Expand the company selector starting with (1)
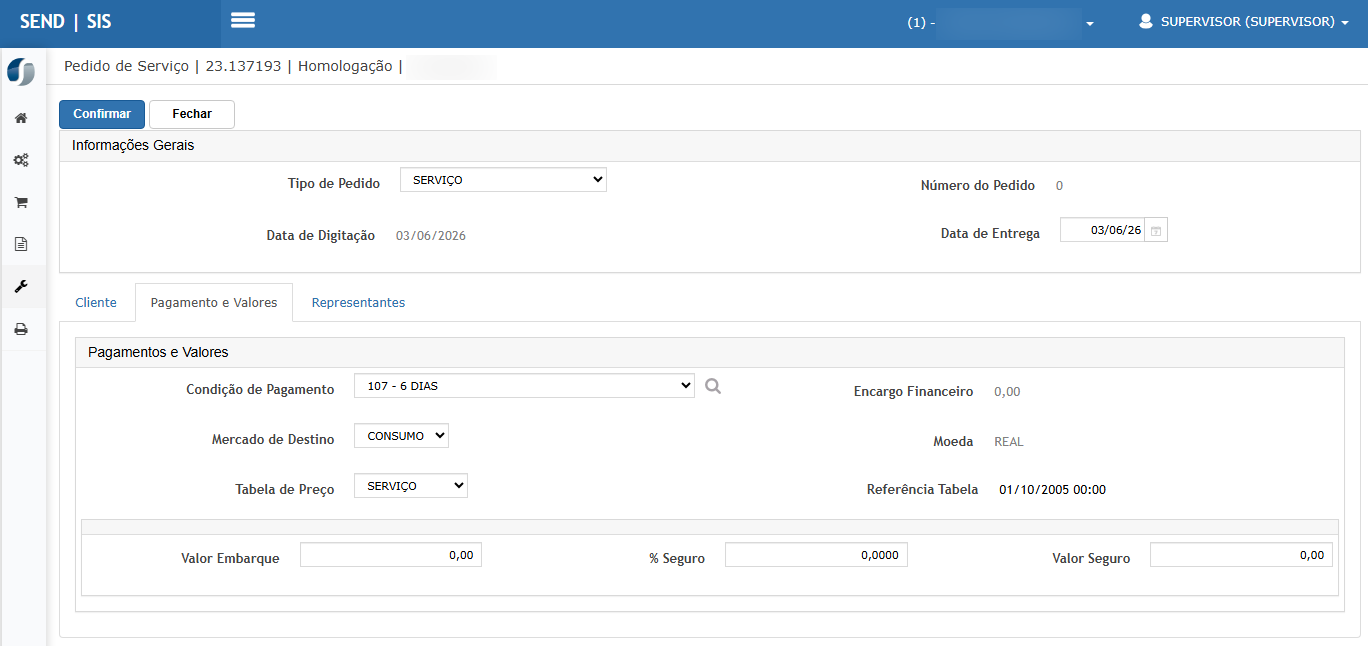 coord(1000,23)
